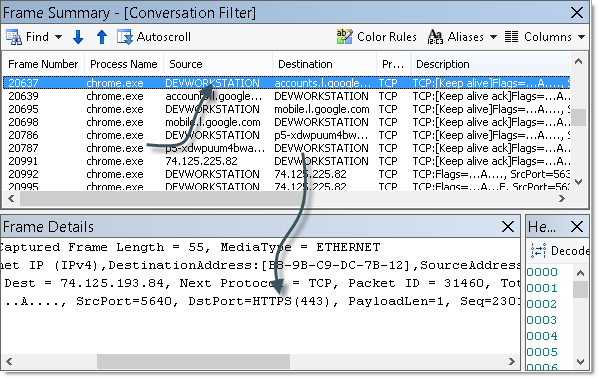Toggle Autoscroll in Frame Summary
Image resolution: width=598 pixels, height=378 pixels.
[154, 37]
